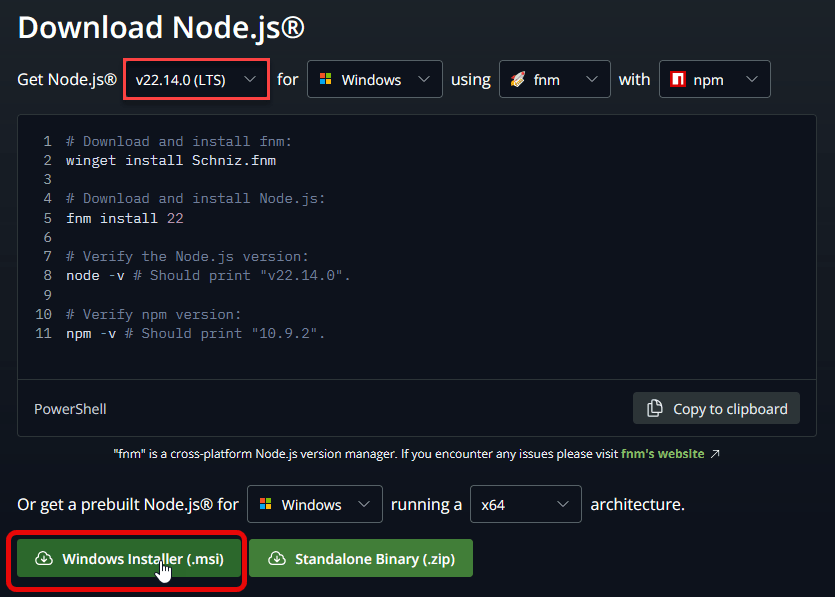This screenshot has height=597, width=835.
Task: Expand the npm package manager dropdown chevron
Action: point(750,80)
